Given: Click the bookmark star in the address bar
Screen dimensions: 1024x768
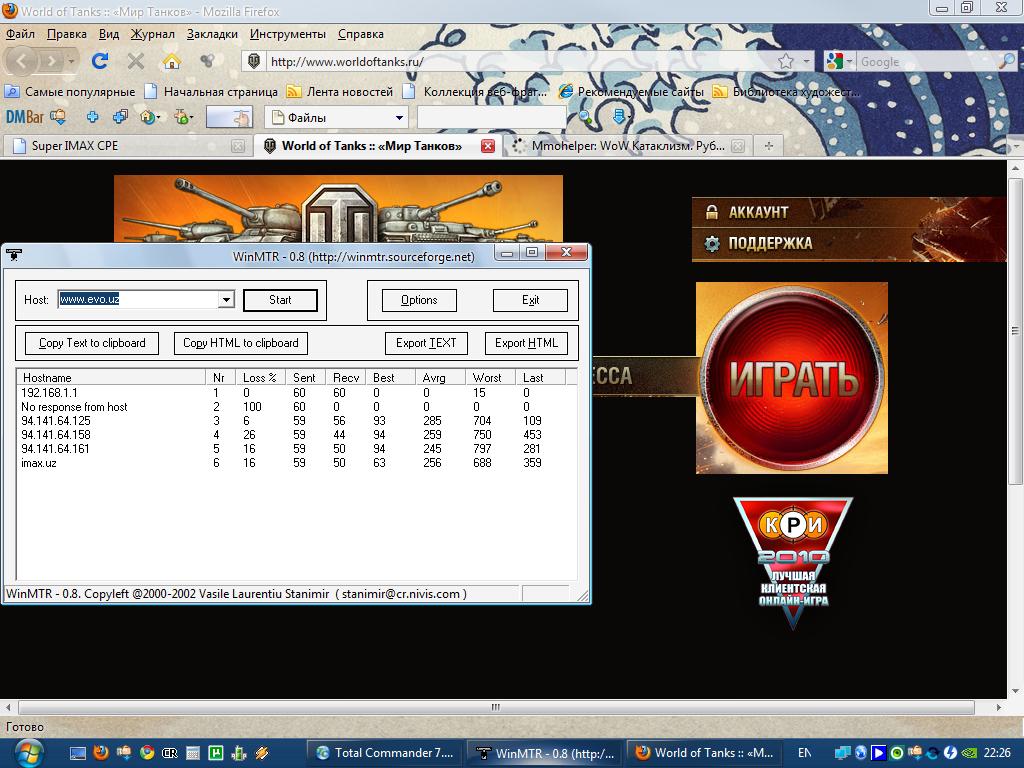Looking at the screenshot, I should (x=786, y=61).
